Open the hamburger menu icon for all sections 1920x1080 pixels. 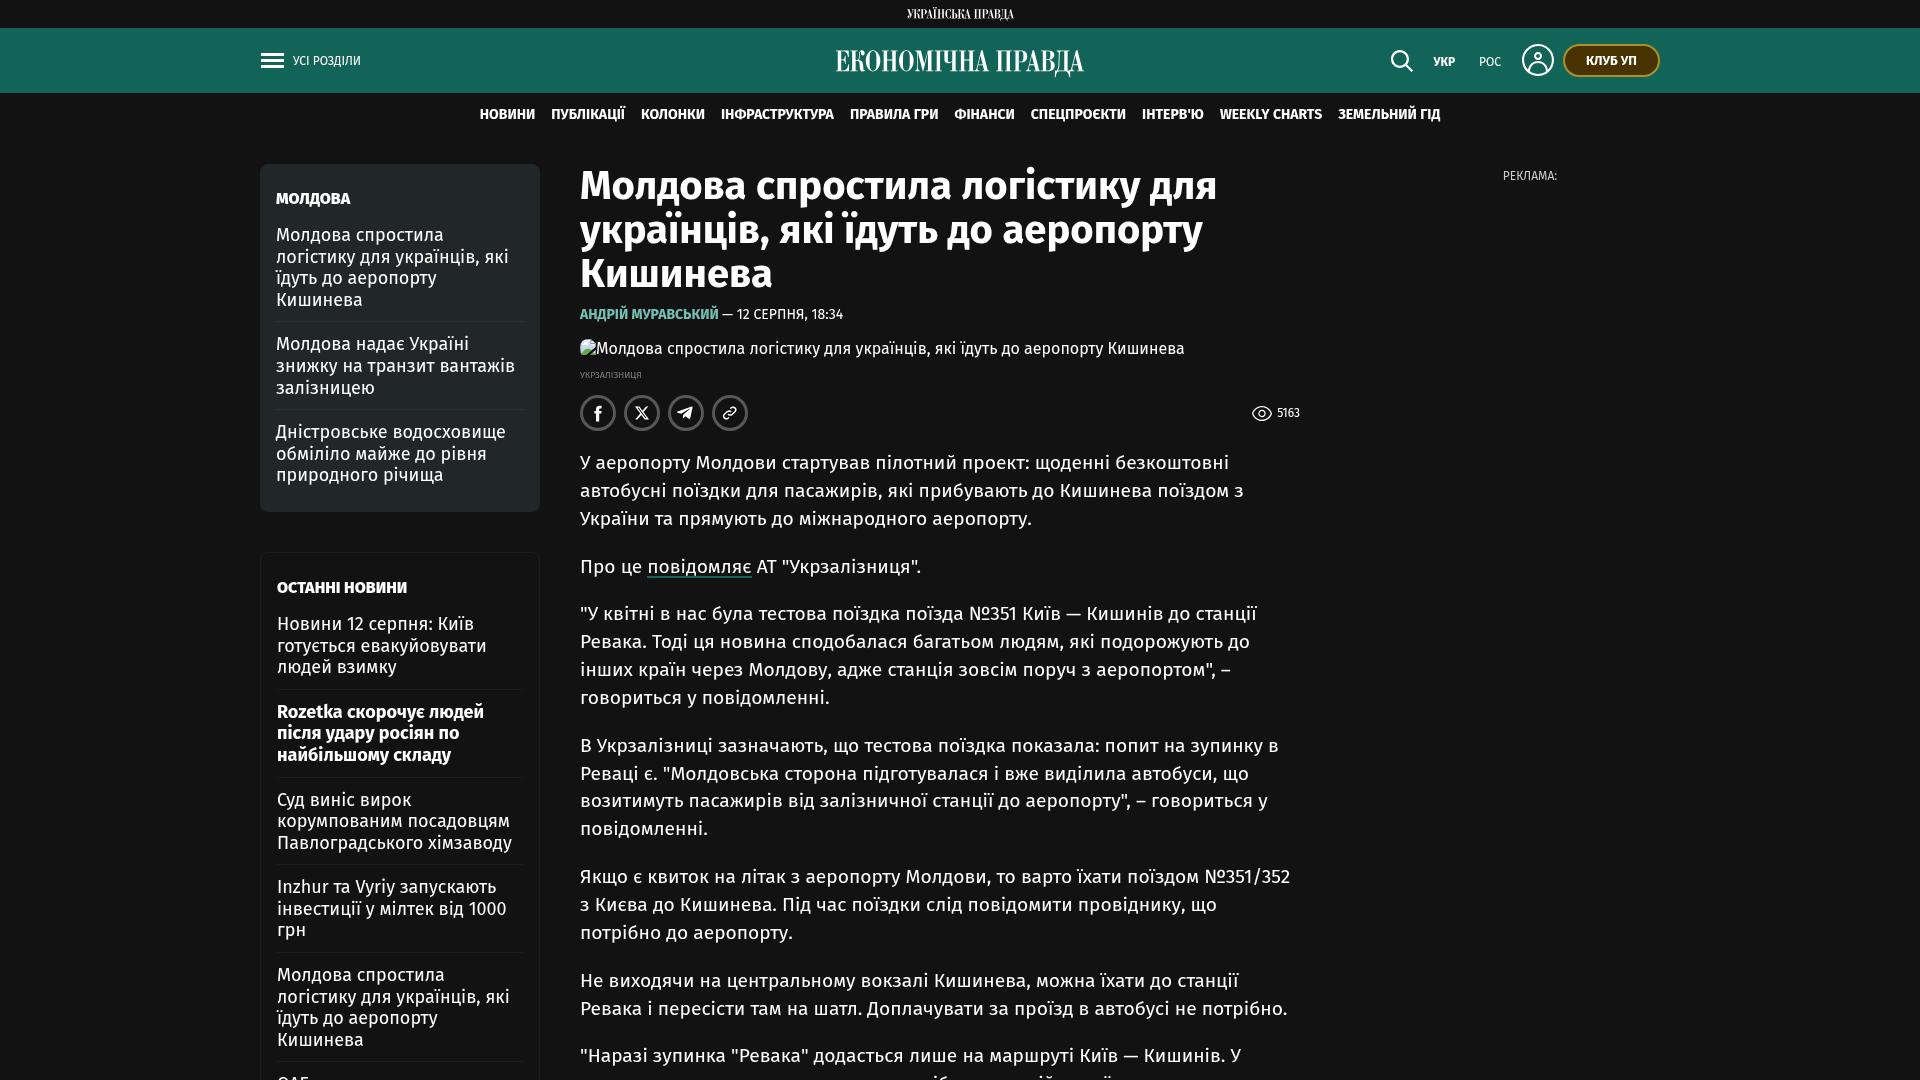coord(272,61)
